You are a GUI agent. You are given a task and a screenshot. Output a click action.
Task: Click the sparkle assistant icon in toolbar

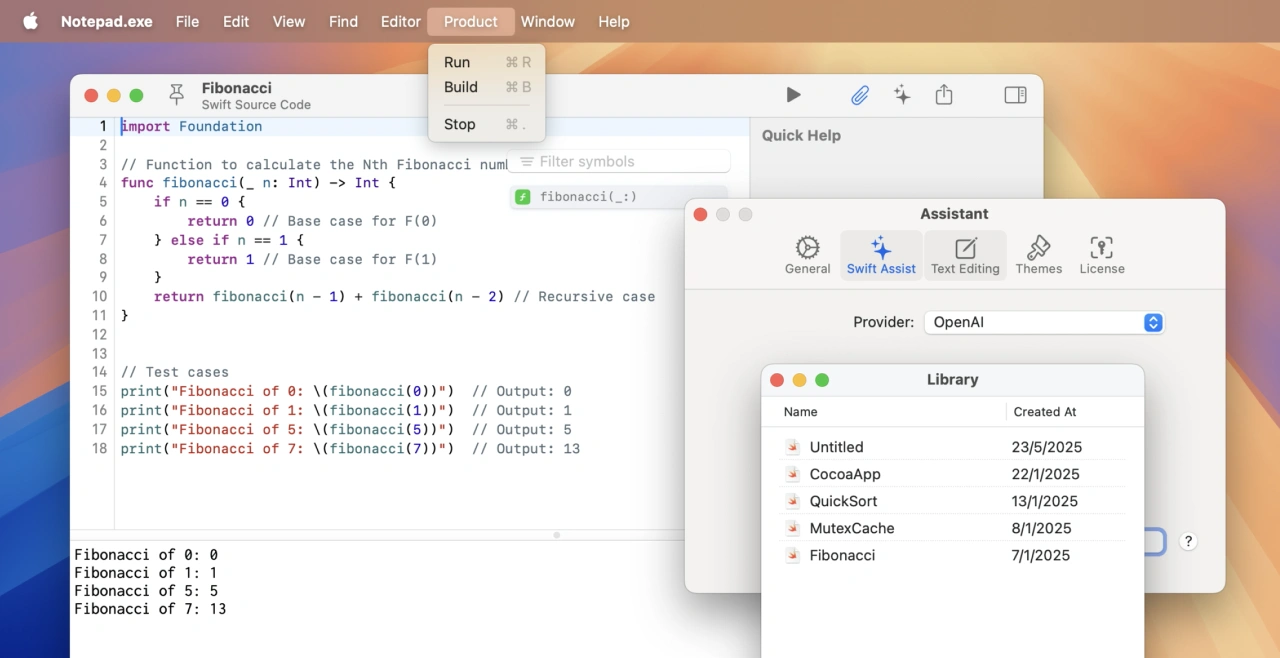point(902,95)
